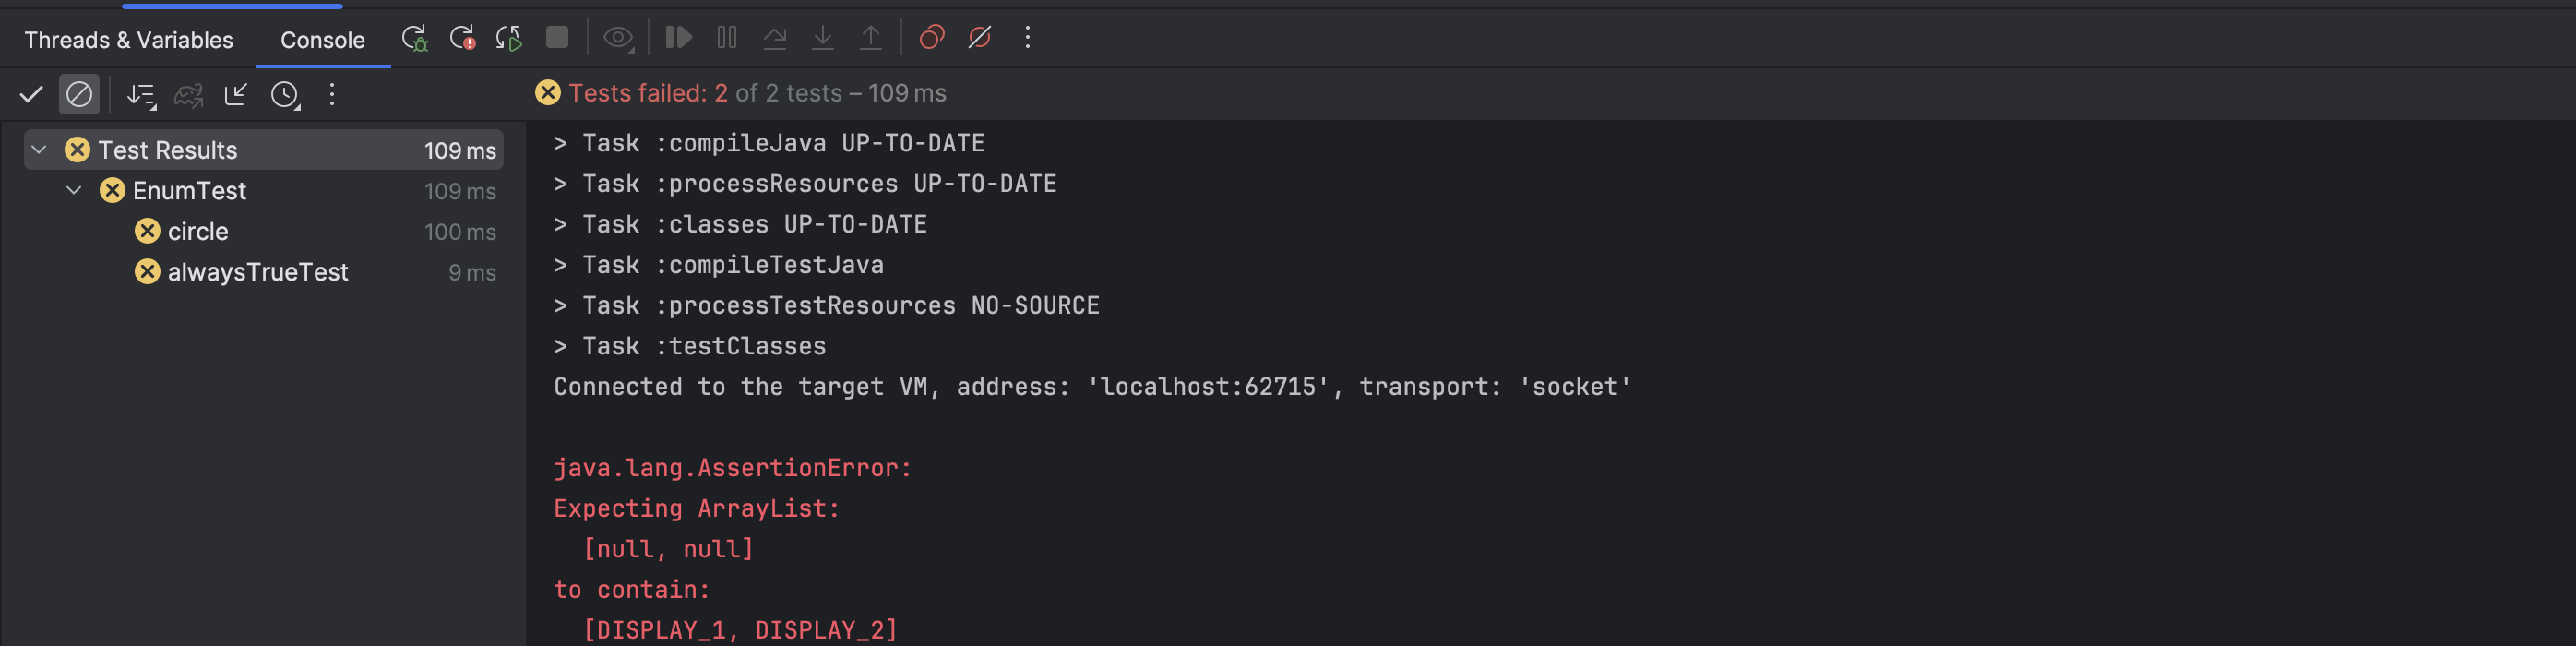Open debugger toolbar more options menu
This screenshot has height=646, width=2576.
(x=1027, y=38)
